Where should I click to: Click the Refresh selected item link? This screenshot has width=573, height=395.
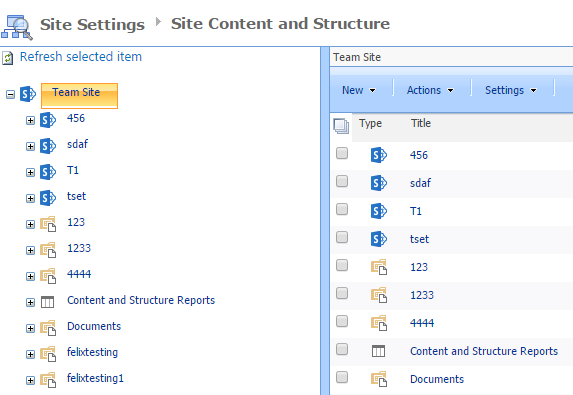tap(81, 57)
